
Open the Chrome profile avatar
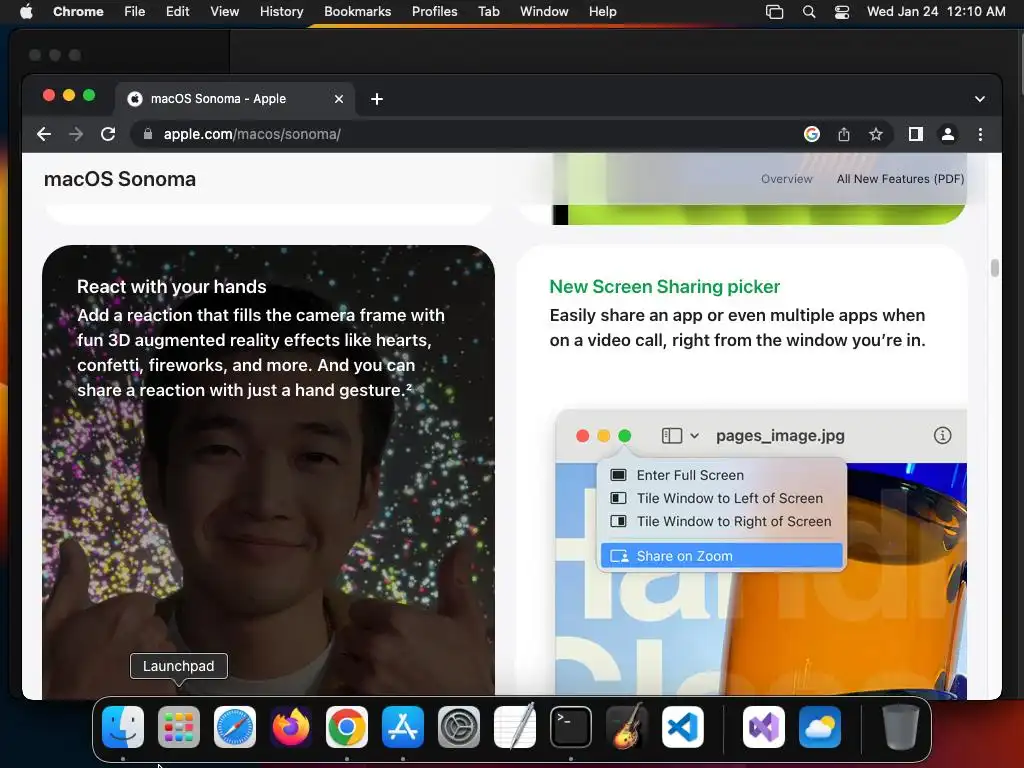[x=948, y=135]
